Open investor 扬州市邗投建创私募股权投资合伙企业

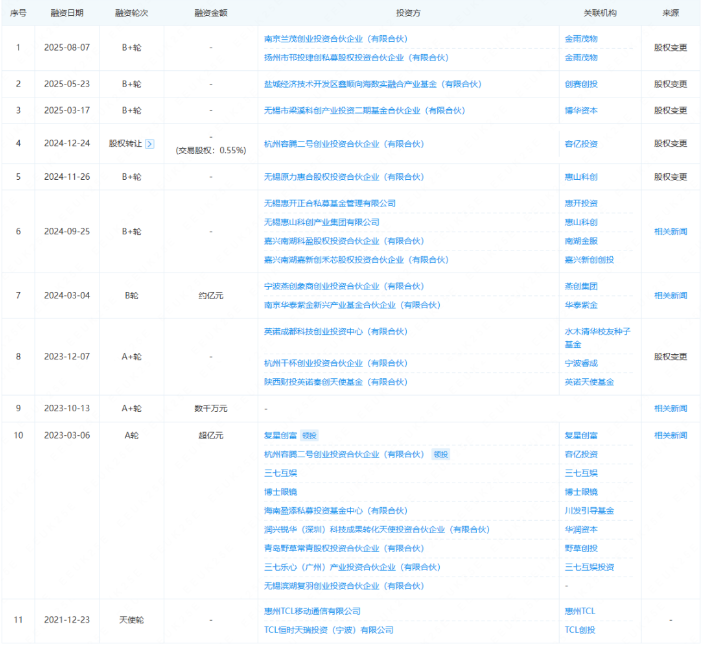pos(356,58)
